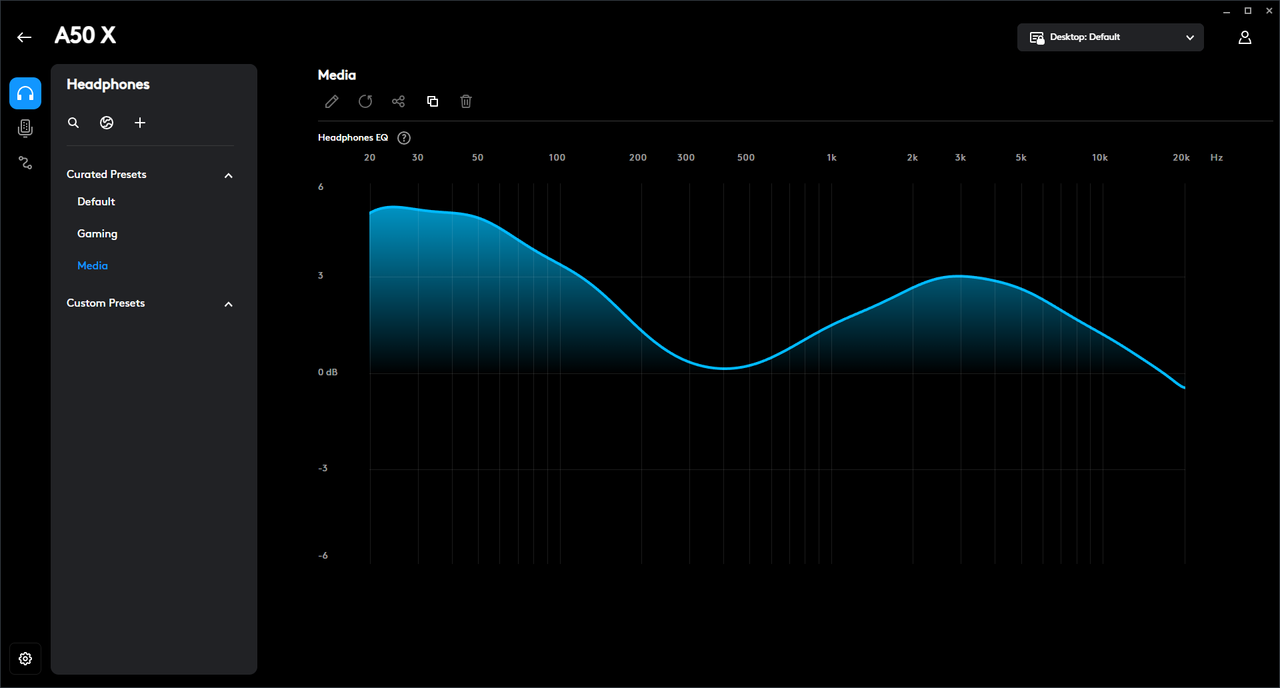1280x688 pixels.
Task: Browse community presets with the globe icon
Action: click(107, 123)
